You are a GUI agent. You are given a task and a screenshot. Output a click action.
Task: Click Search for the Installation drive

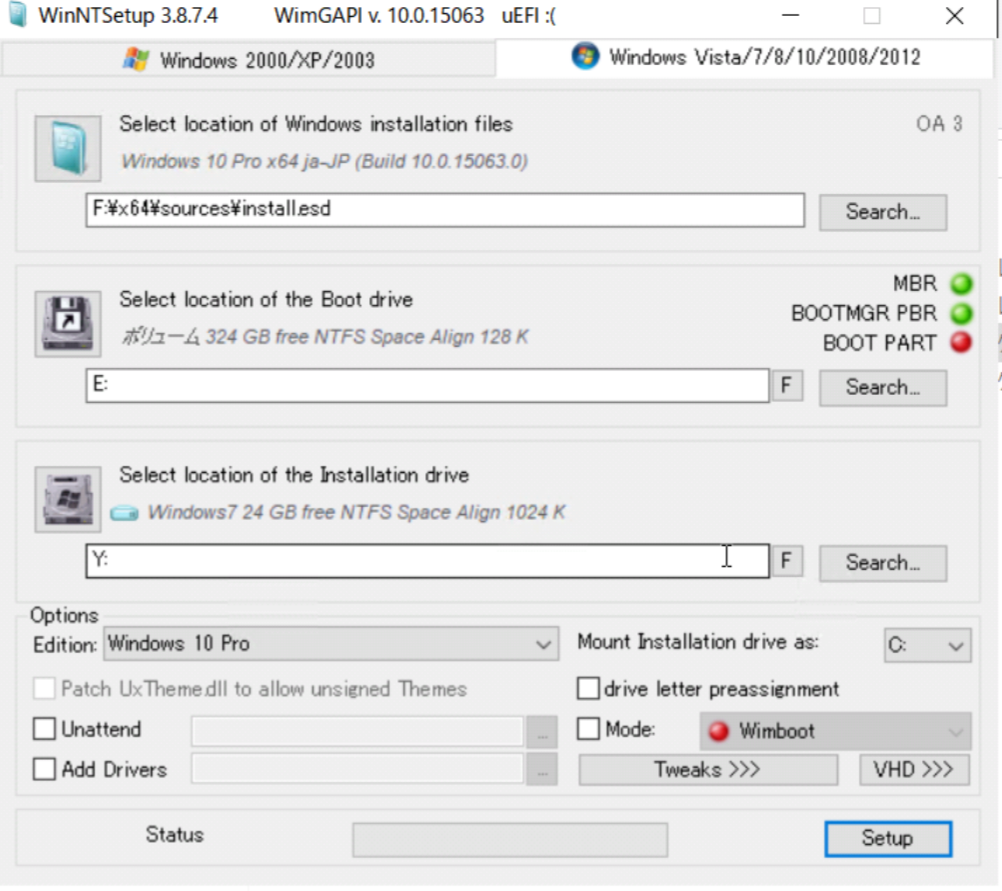pyautogui.click(x=883, y=563)
